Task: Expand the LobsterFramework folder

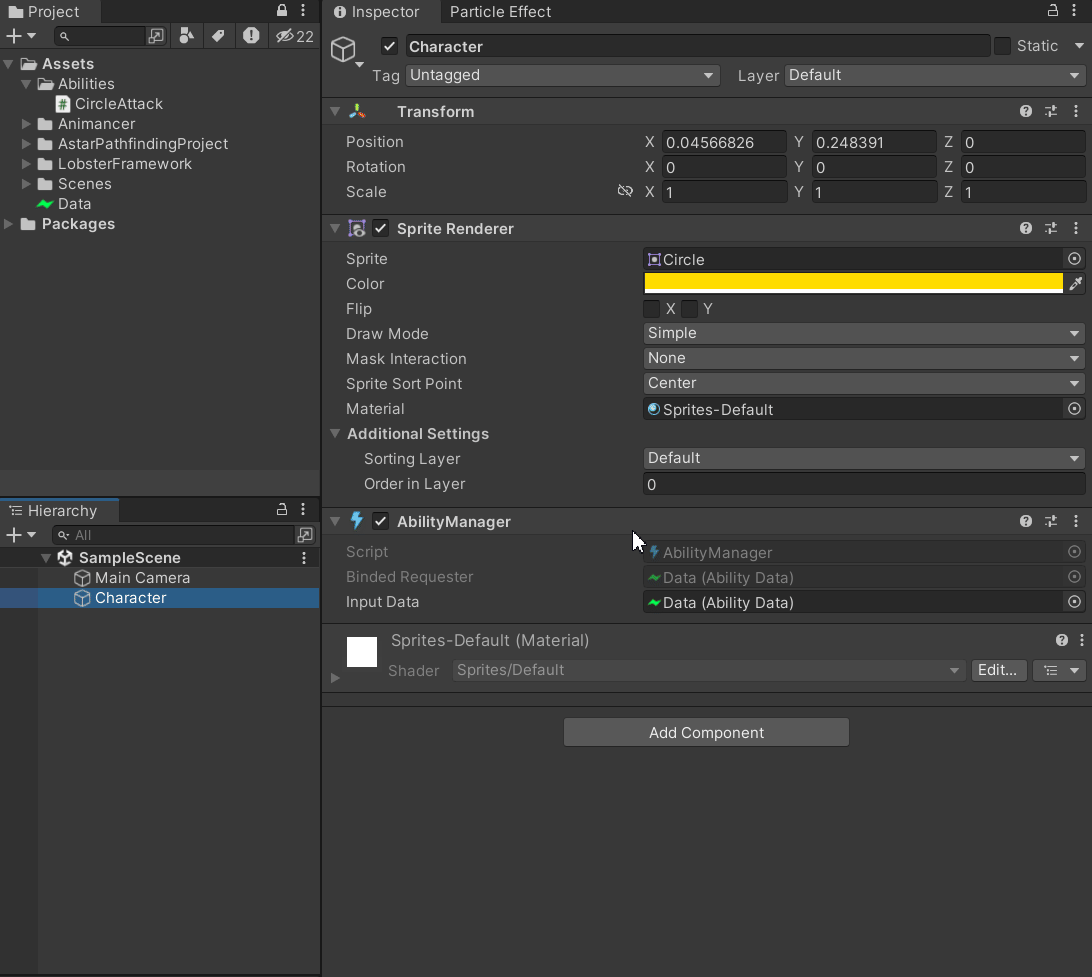Action: tap(26, 164)
